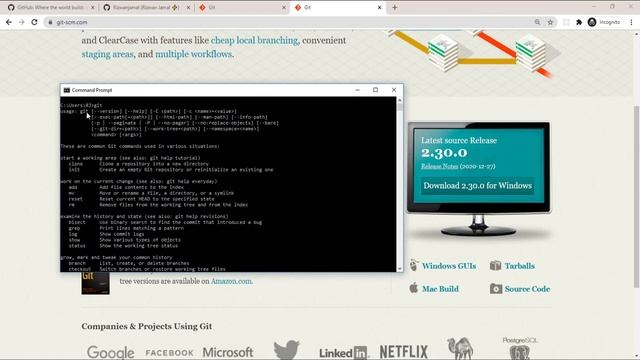Click the Netflix logo
Viewport: 640px width, 360px height.
pyautogui.click(x=404, y=352)
